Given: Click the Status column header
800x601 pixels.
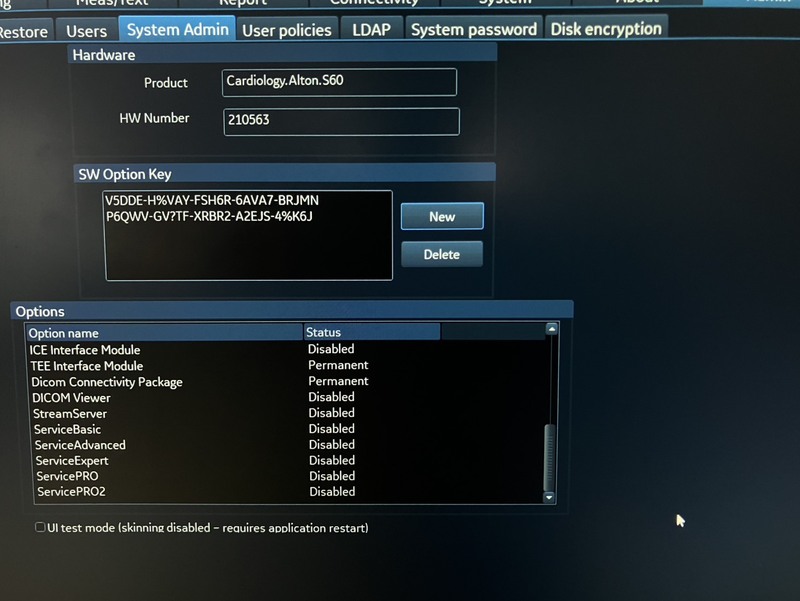Looking at the screenshot, I should click(x=370, y=332).
